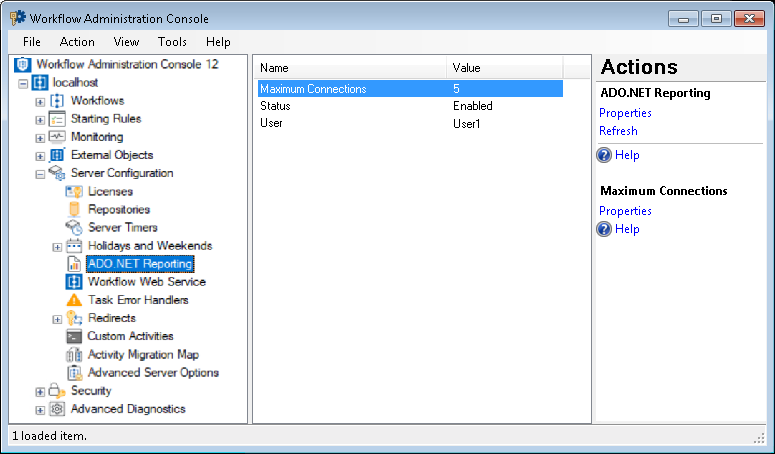Click the Repositories database icon
775x454 pixels.
pos(73,210)
